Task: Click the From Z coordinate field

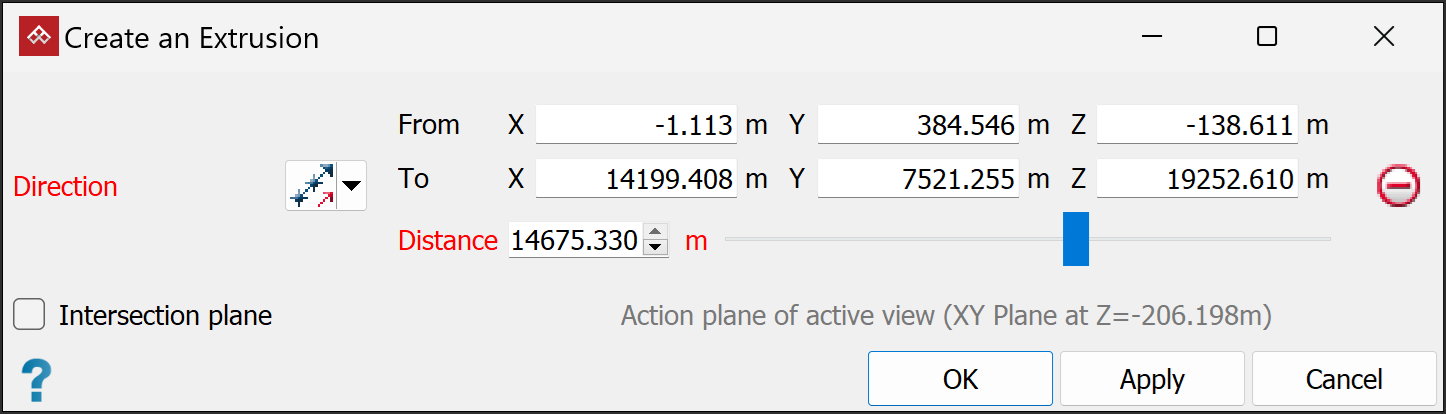Action: pyautogui.click(x=1197, y=125)
